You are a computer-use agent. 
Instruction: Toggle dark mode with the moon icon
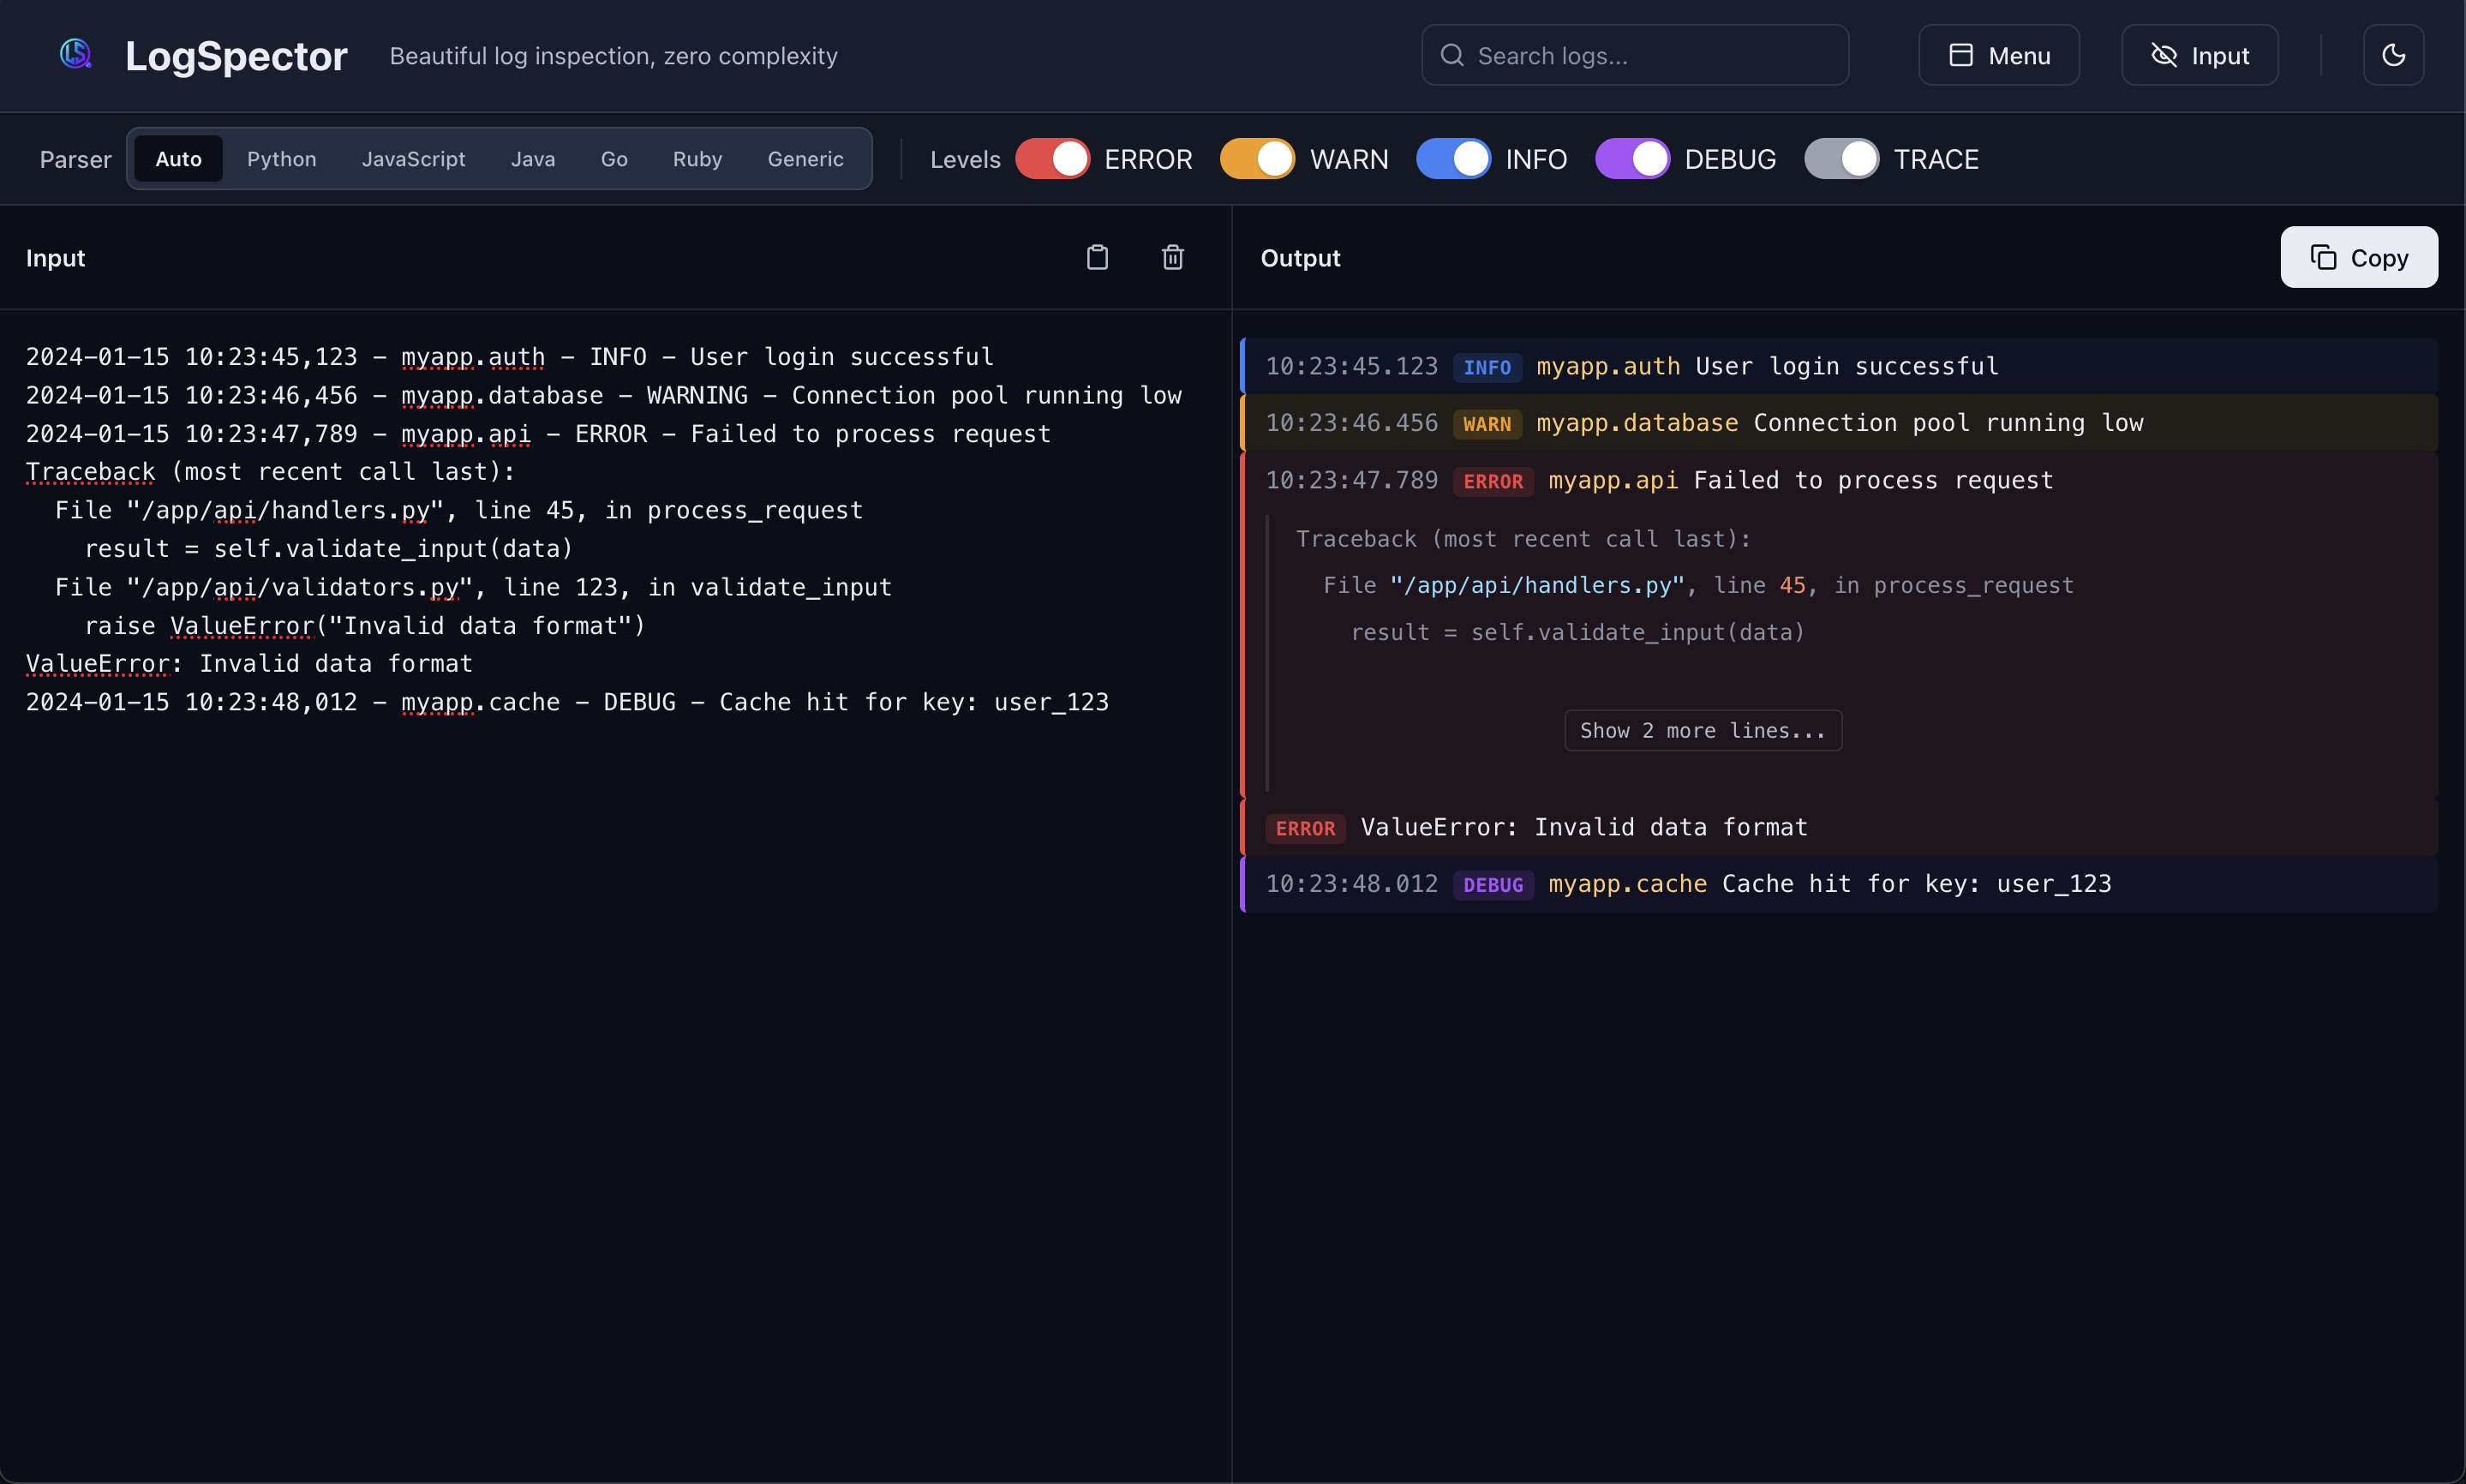(2392, 55)
